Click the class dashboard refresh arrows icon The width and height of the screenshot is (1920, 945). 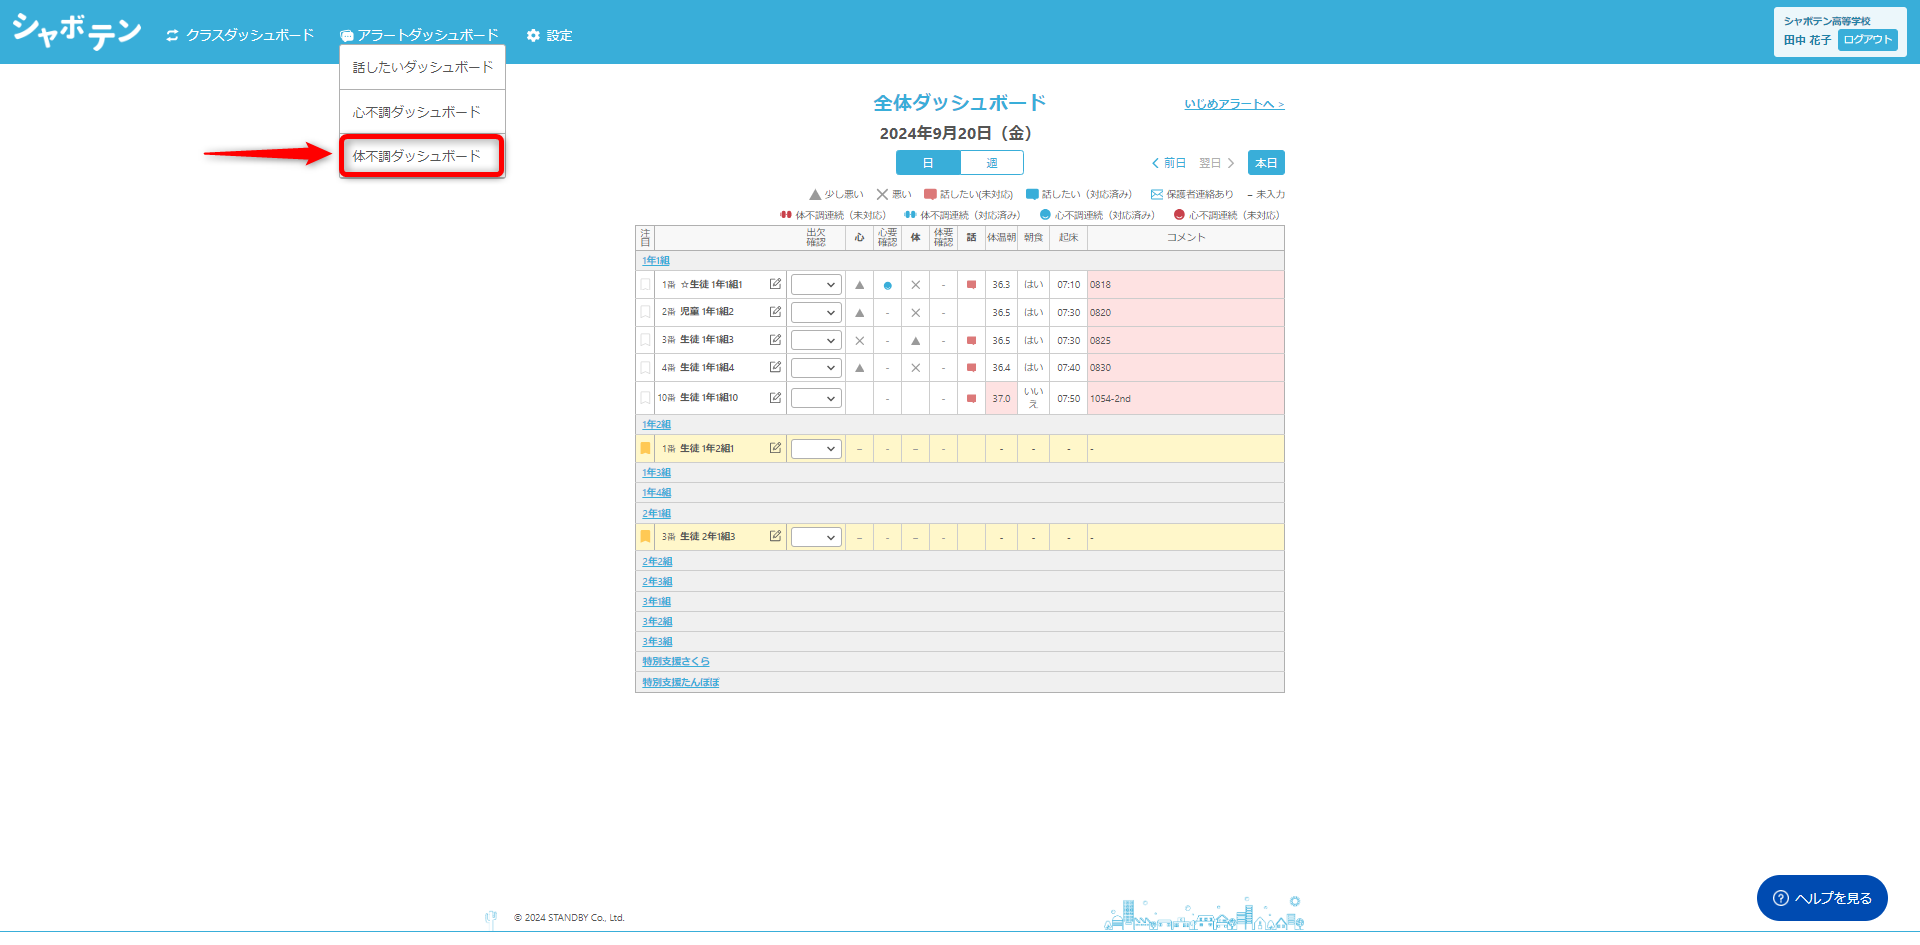click(172, 35)
